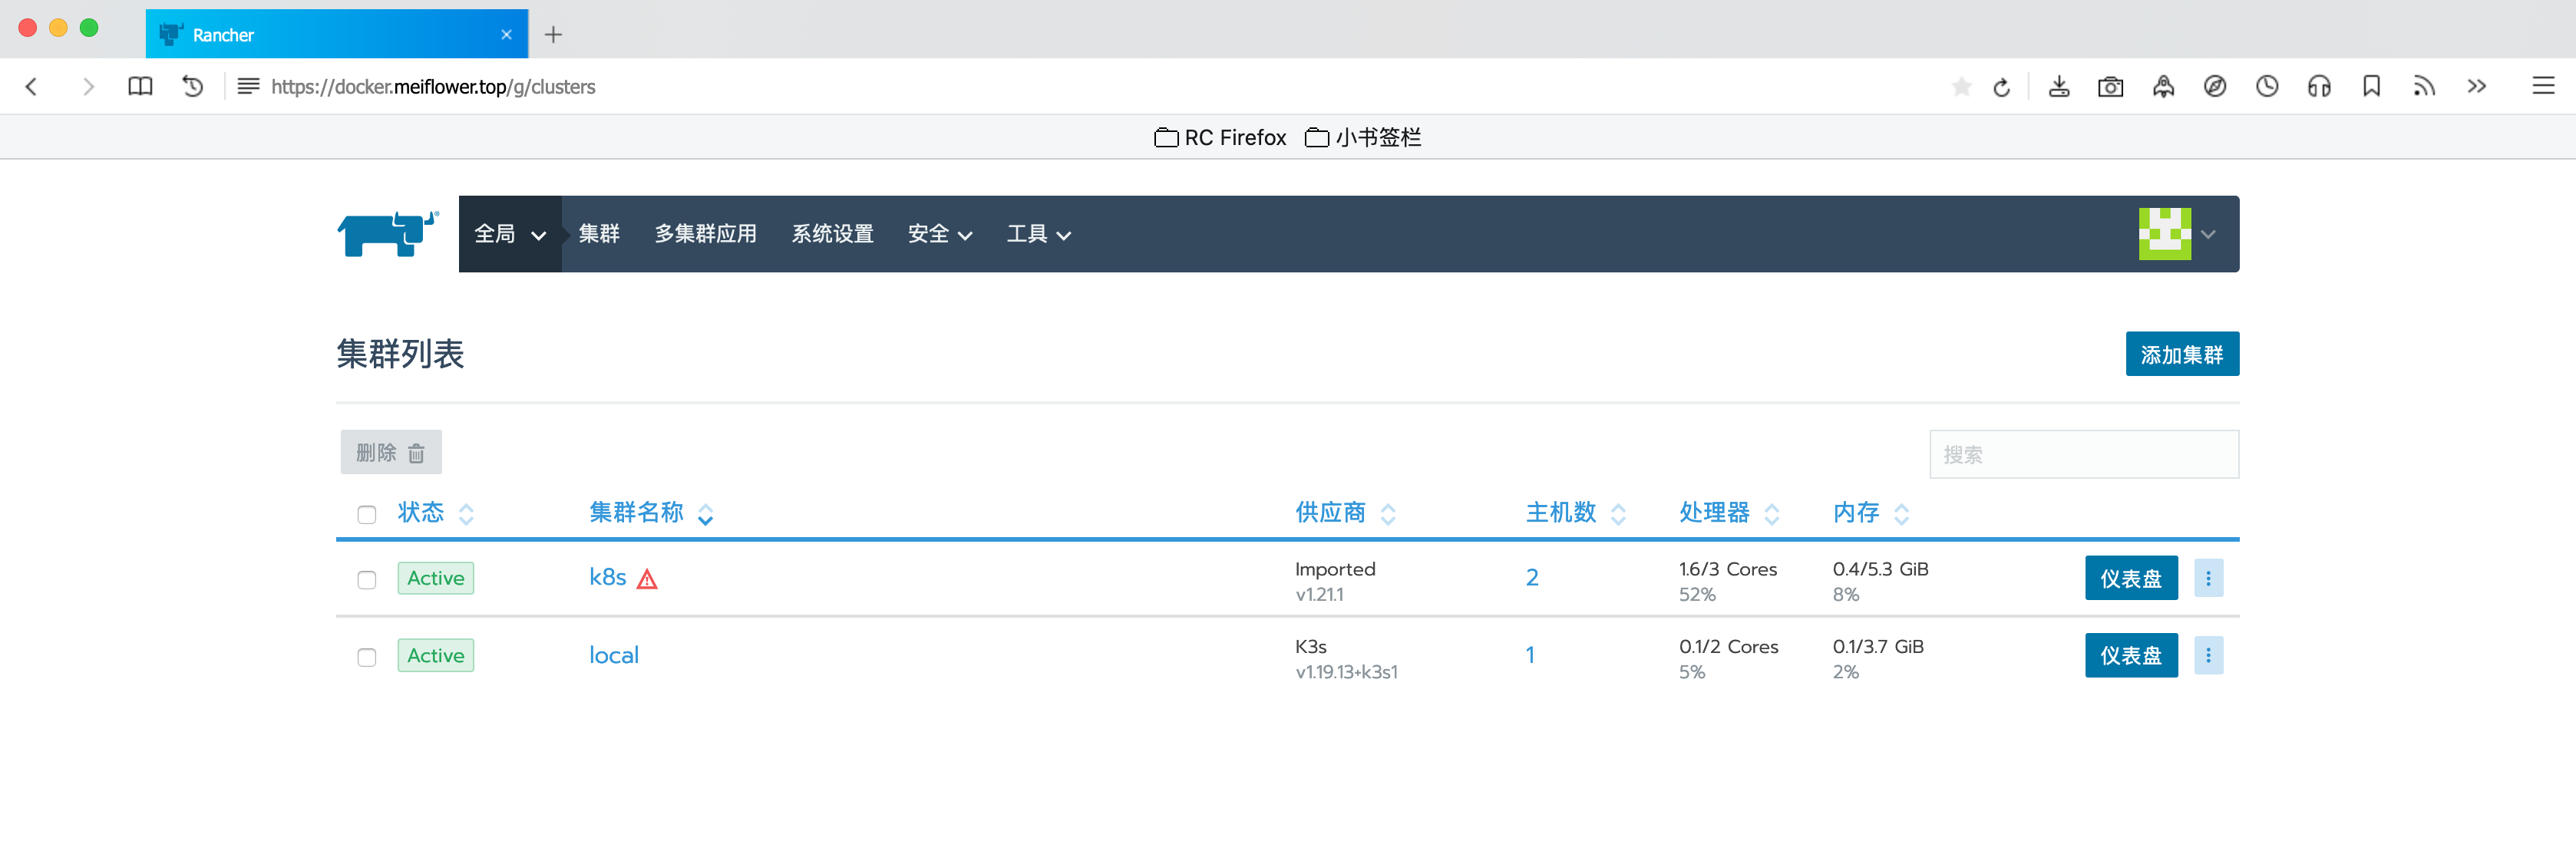This screenshot has height=864, width=2576.
Task: Sort by 处理器 CPU column
Action: tap(1729, 513)
